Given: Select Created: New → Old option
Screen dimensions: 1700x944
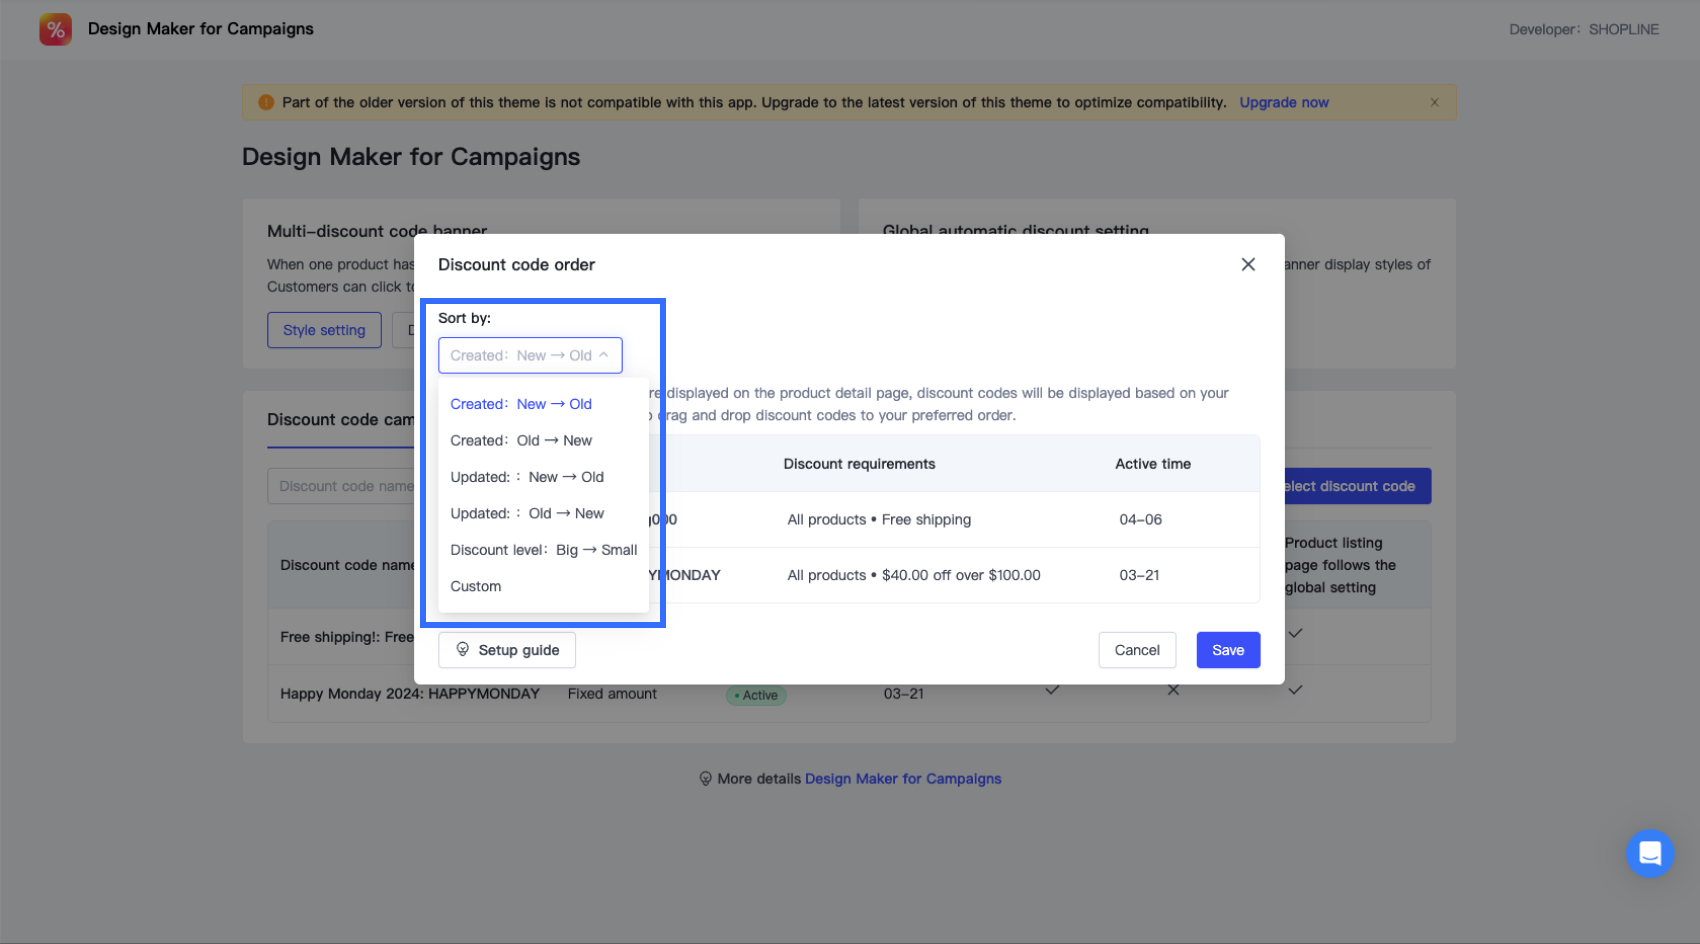Looking at the screenshot, I should click(521, 404).
